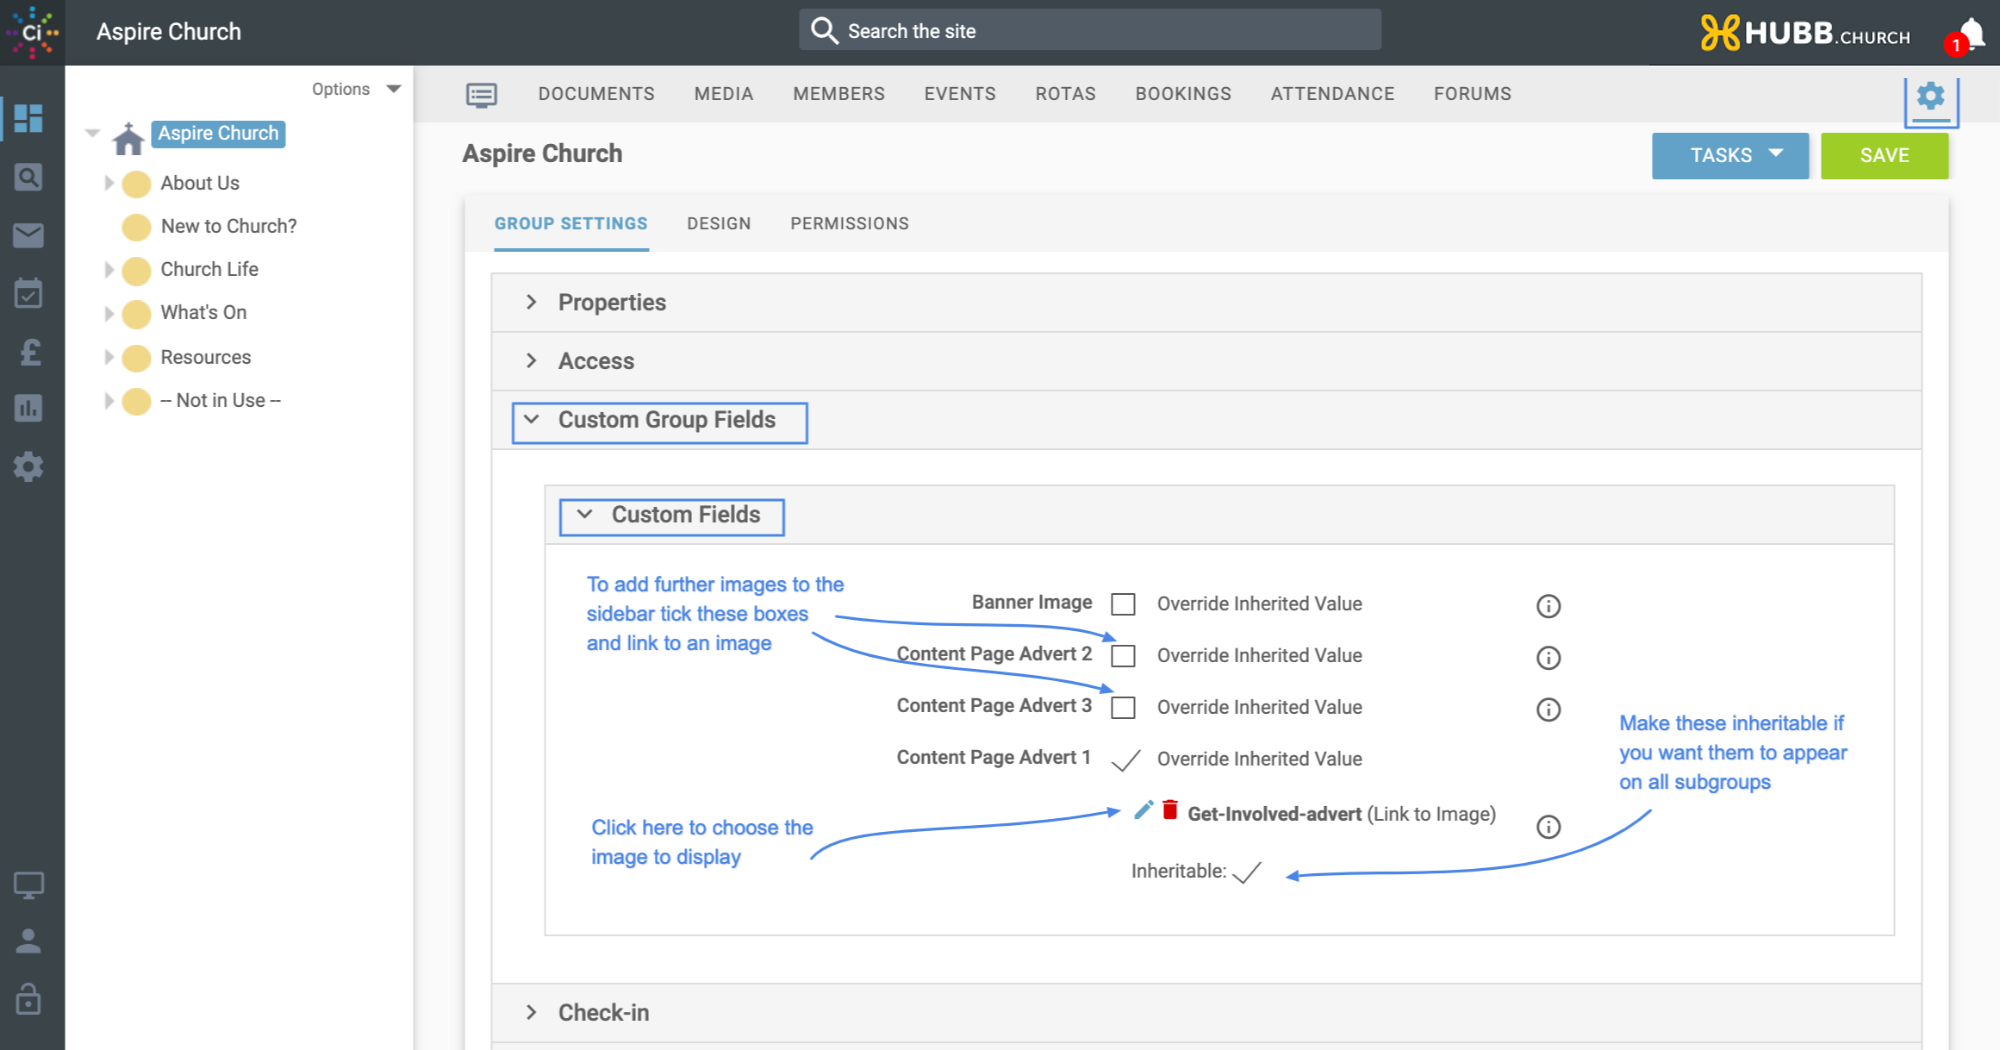Viewport: 2001px width, 1050px height.
Task: Select the Group Settings tab
Action: 571,224
